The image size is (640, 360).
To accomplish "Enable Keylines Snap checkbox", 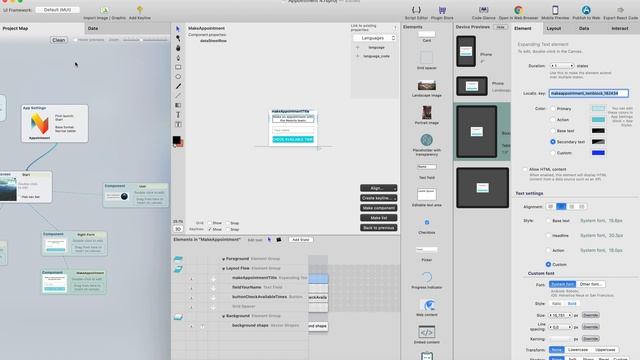I will pos(228,229).
